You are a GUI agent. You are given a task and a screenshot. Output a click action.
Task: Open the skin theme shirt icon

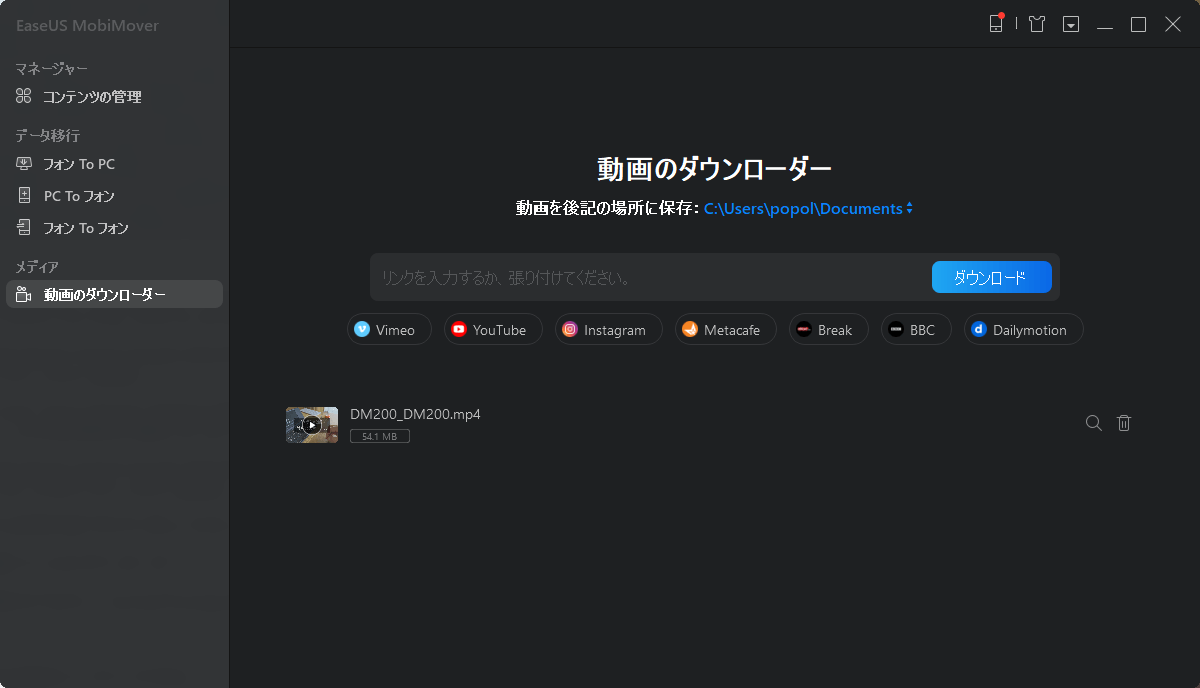(1037, 24)
